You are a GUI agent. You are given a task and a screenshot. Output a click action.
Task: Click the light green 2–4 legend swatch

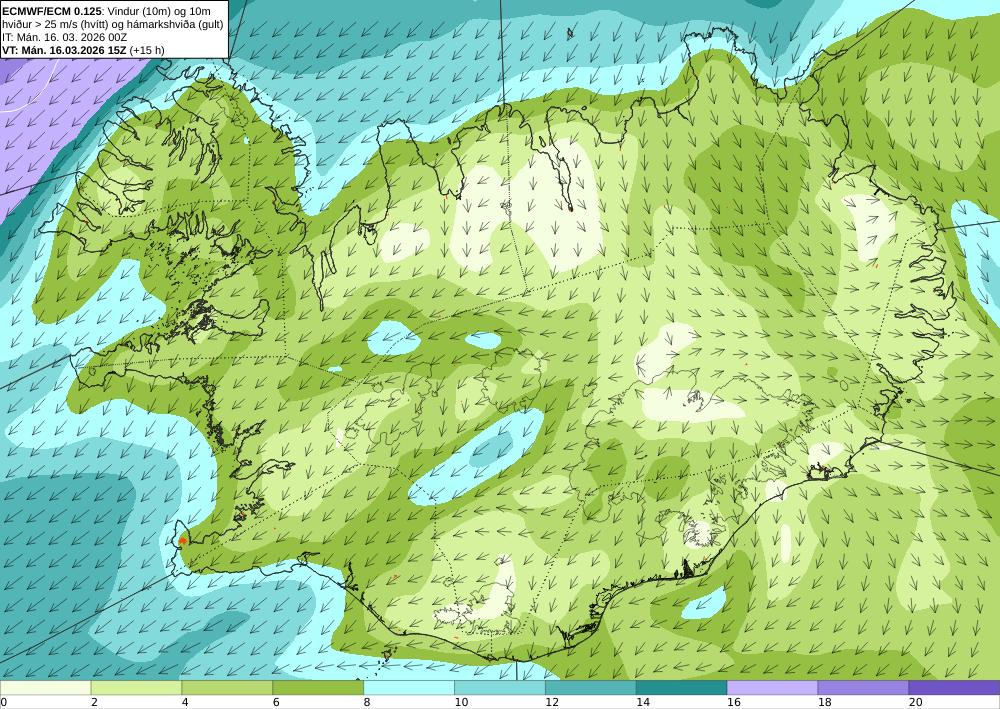point(136,688)
